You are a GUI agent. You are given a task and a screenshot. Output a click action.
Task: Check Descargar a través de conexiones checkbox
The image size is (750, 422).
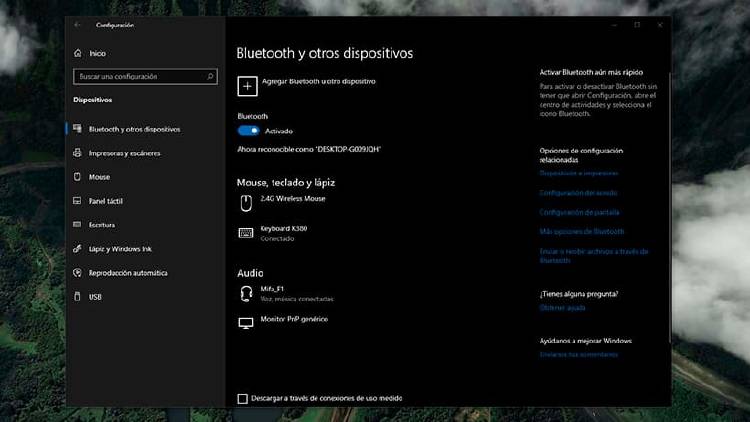[242, 399]
